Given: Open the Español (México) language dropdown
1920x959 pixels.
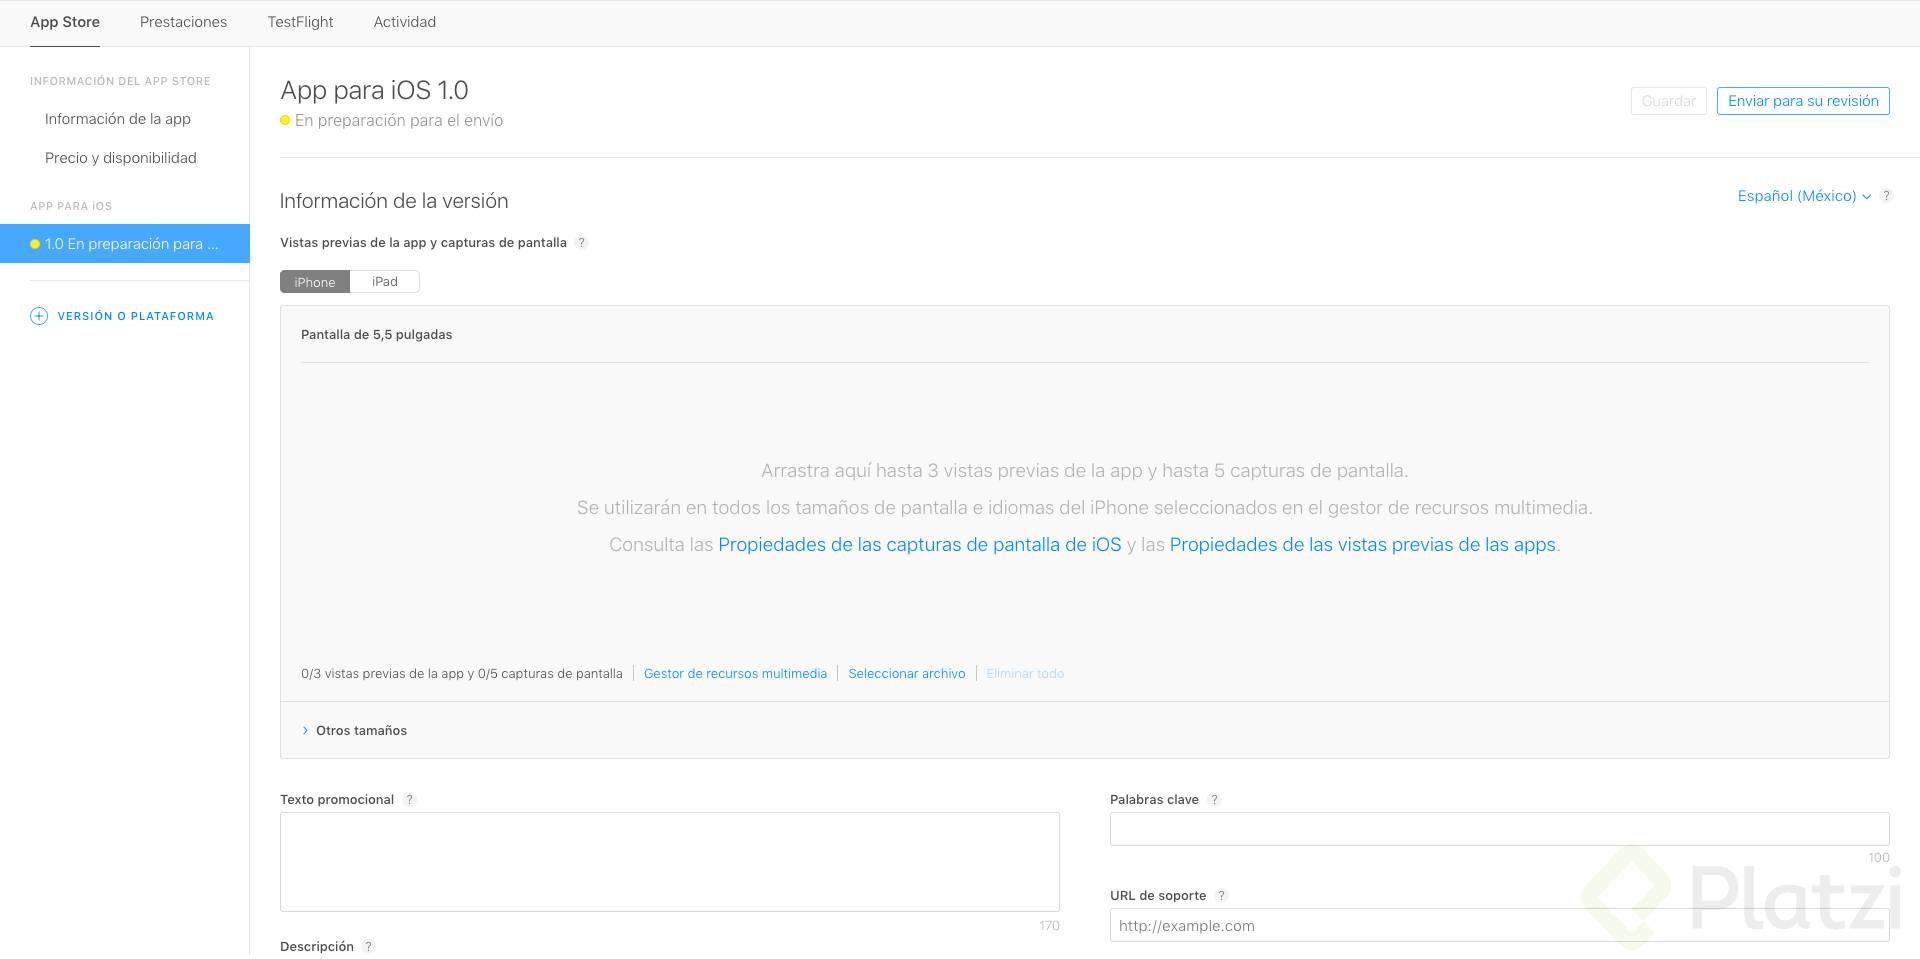Looking at the screenshot, I should [1804, 196].
